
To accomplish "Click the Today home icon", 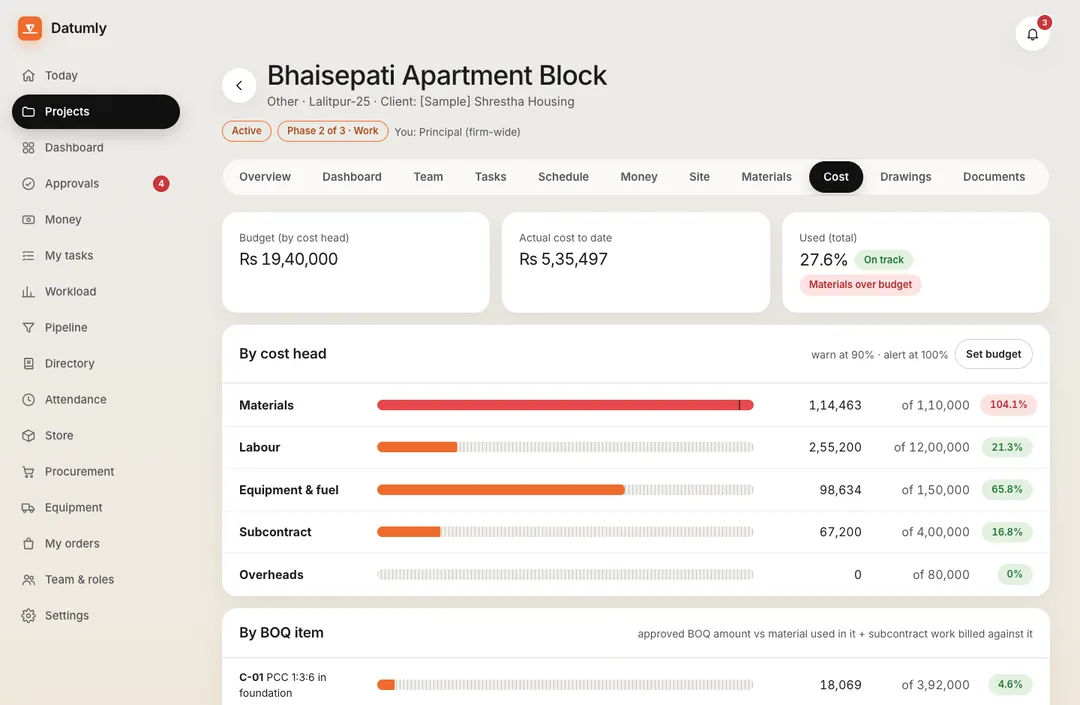I will click(28, 76).
